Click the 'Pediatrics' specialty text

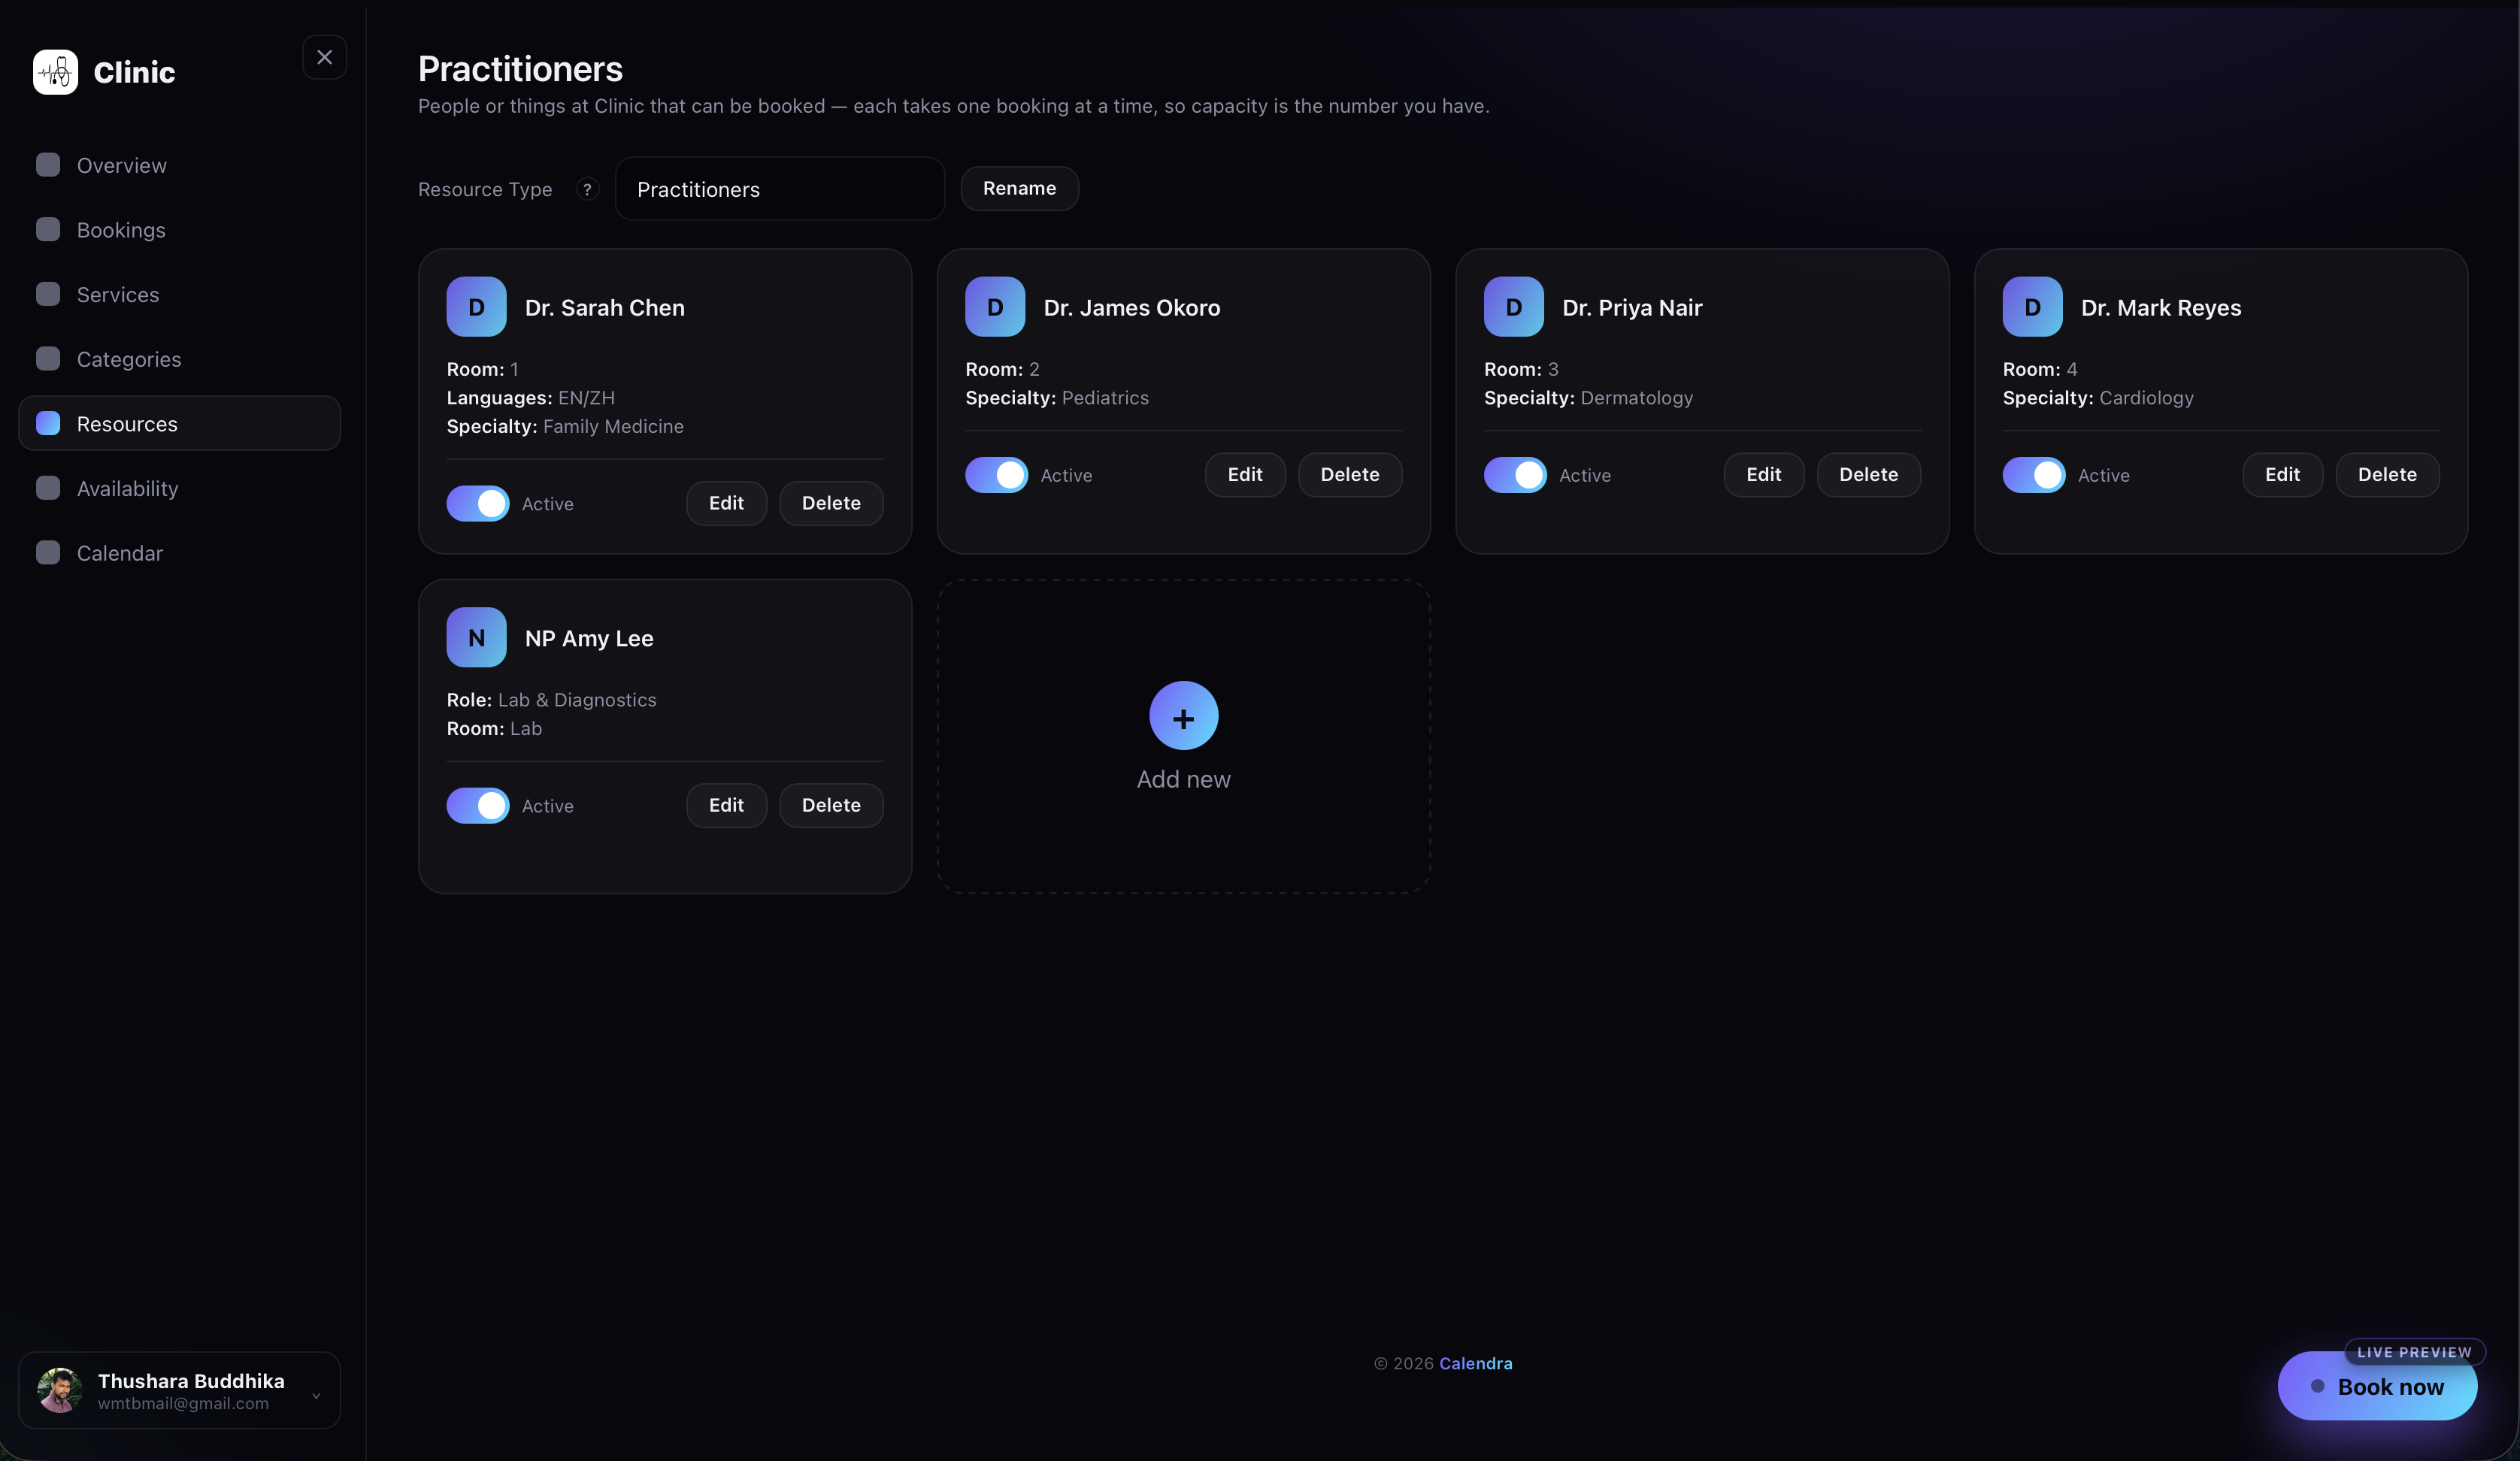point(1105,398)
